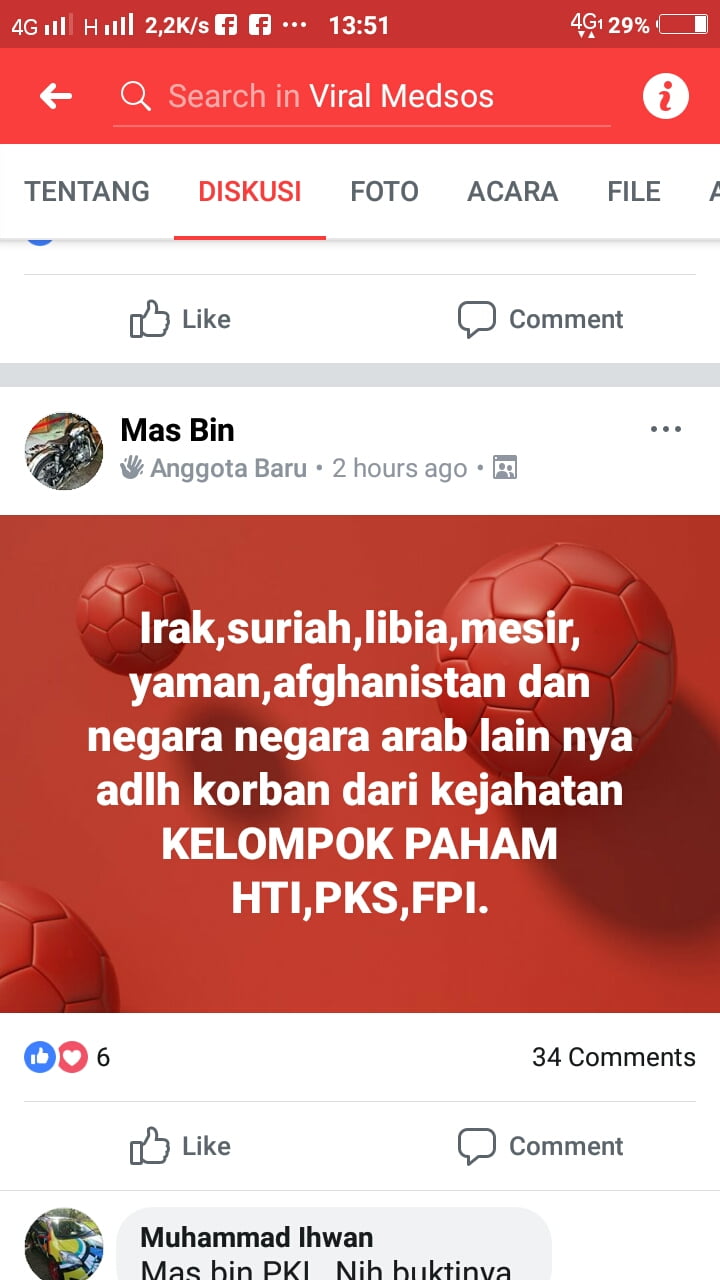The image size is (720, 1280).
Task: Comment on Mas Bin's post
Action: click(x=540, y=1146)
